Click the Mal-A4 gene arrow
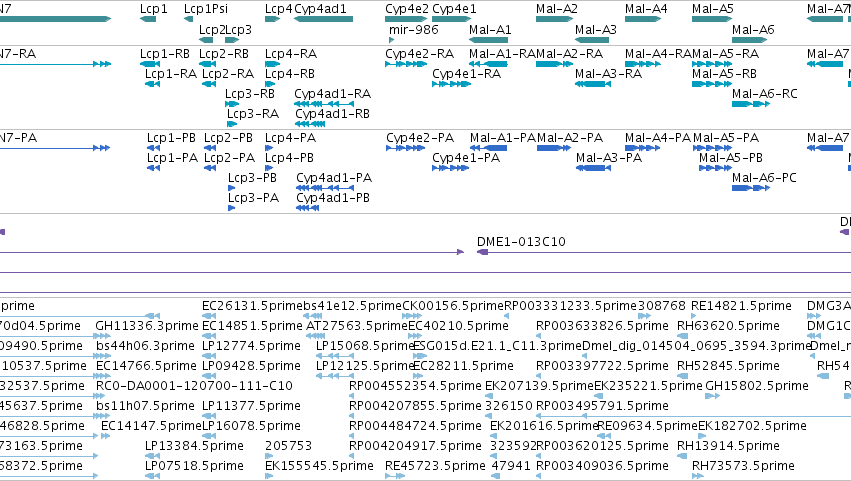The height and width of the screenshot is (481, 851). pyautogui.click(x=643, y=19)
